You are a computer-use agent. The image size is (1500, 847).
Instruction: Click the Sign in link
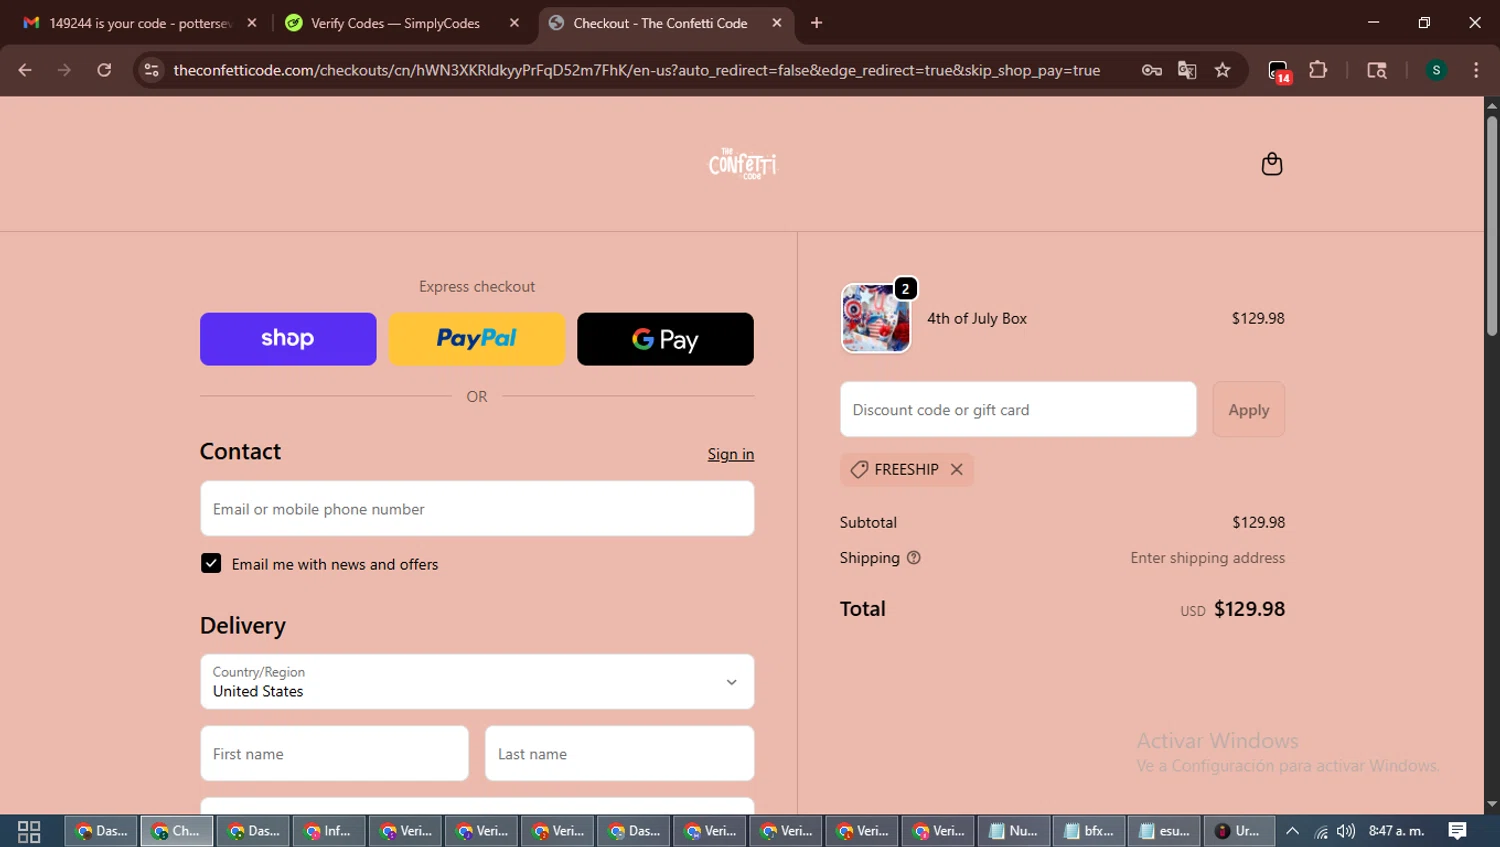coord(731,454)
